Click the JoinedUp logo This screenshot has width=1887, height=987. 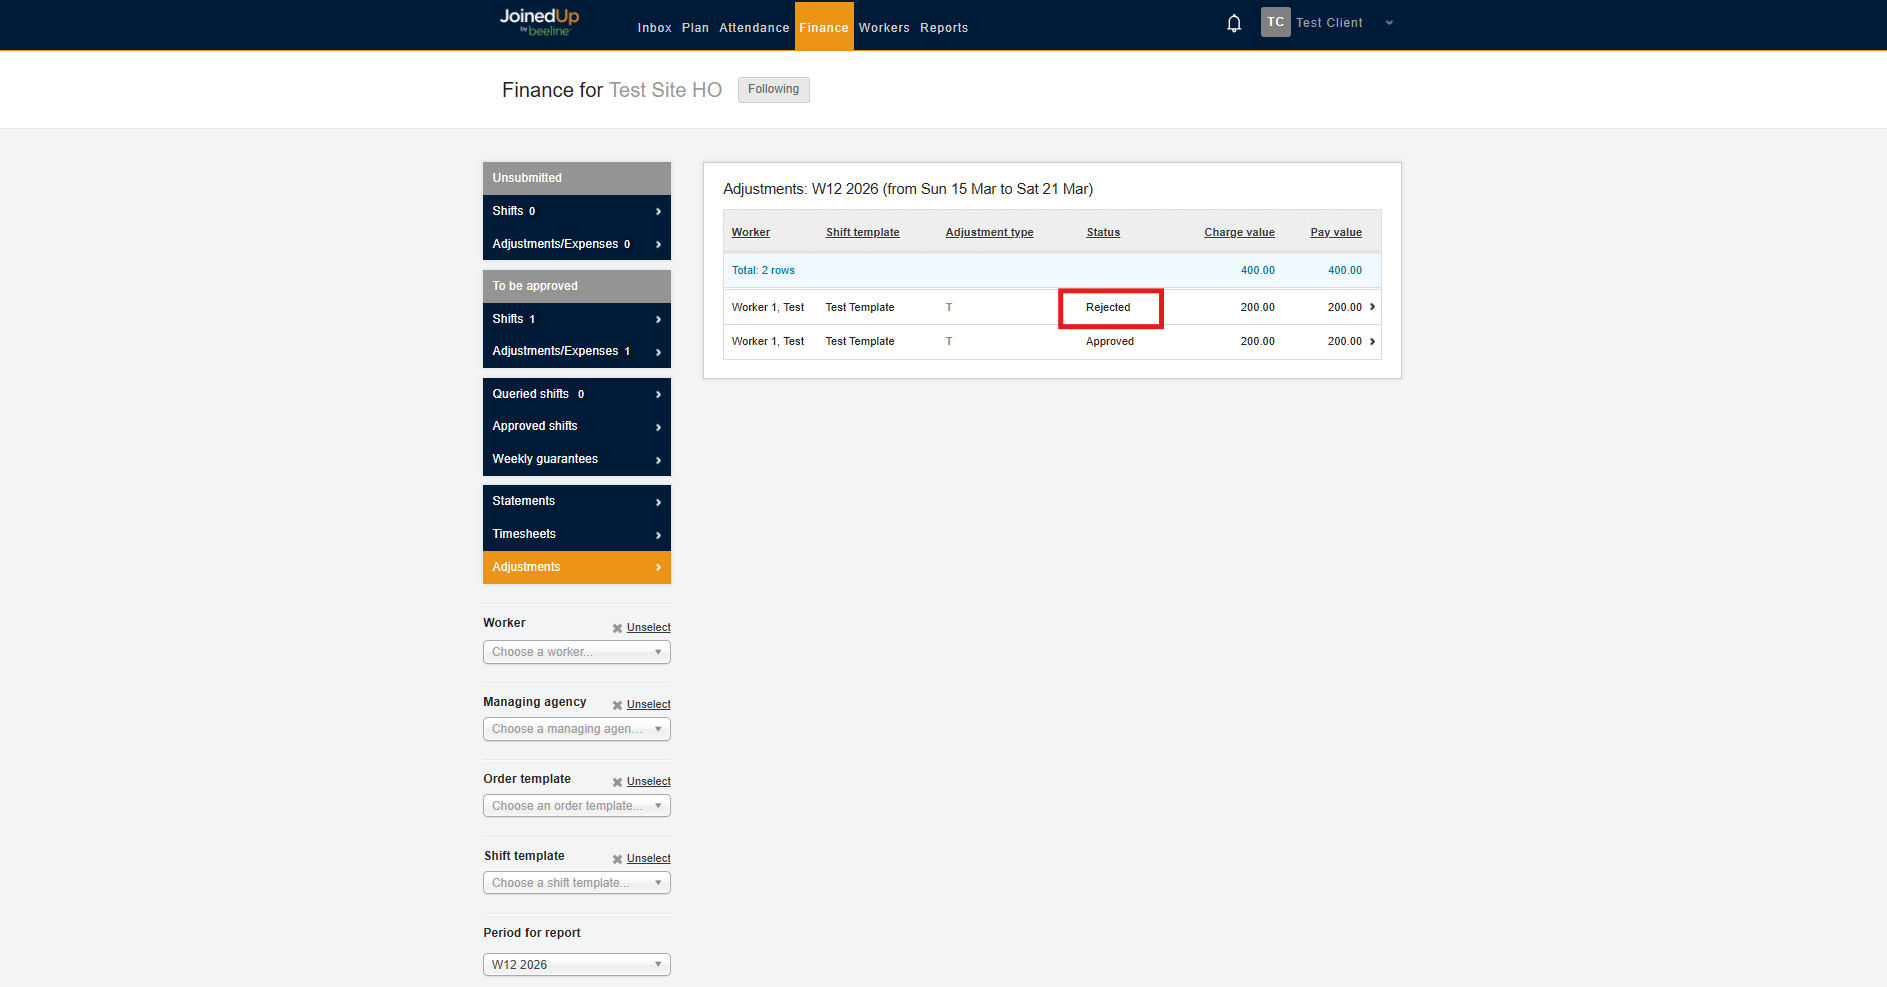click(x=539, y=22)
